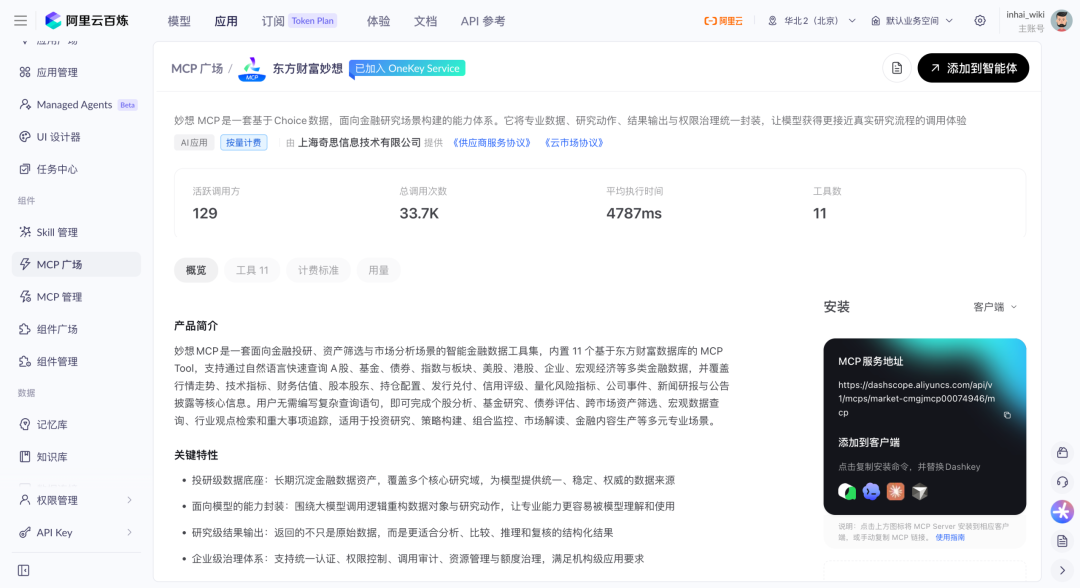Select the green-white client icon
Screen dimensions: 1080x588
[x=847, y=492]
